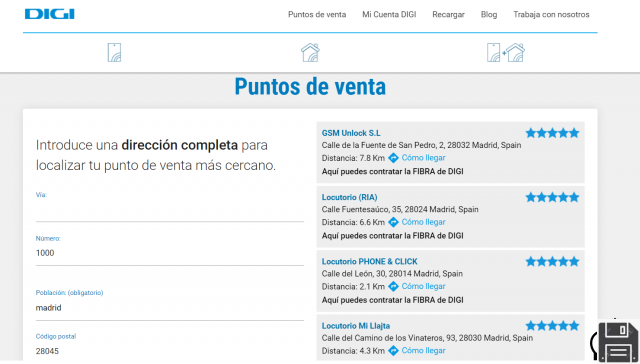Click Cómo llegar for Locutorio Mi Llajta
This screenshot has width=640, height=364.
tap(423, 351)
